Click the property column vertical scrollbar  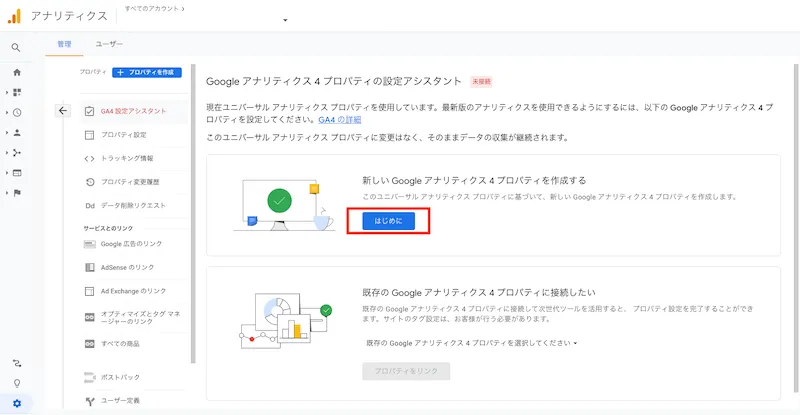coord(193,213)
